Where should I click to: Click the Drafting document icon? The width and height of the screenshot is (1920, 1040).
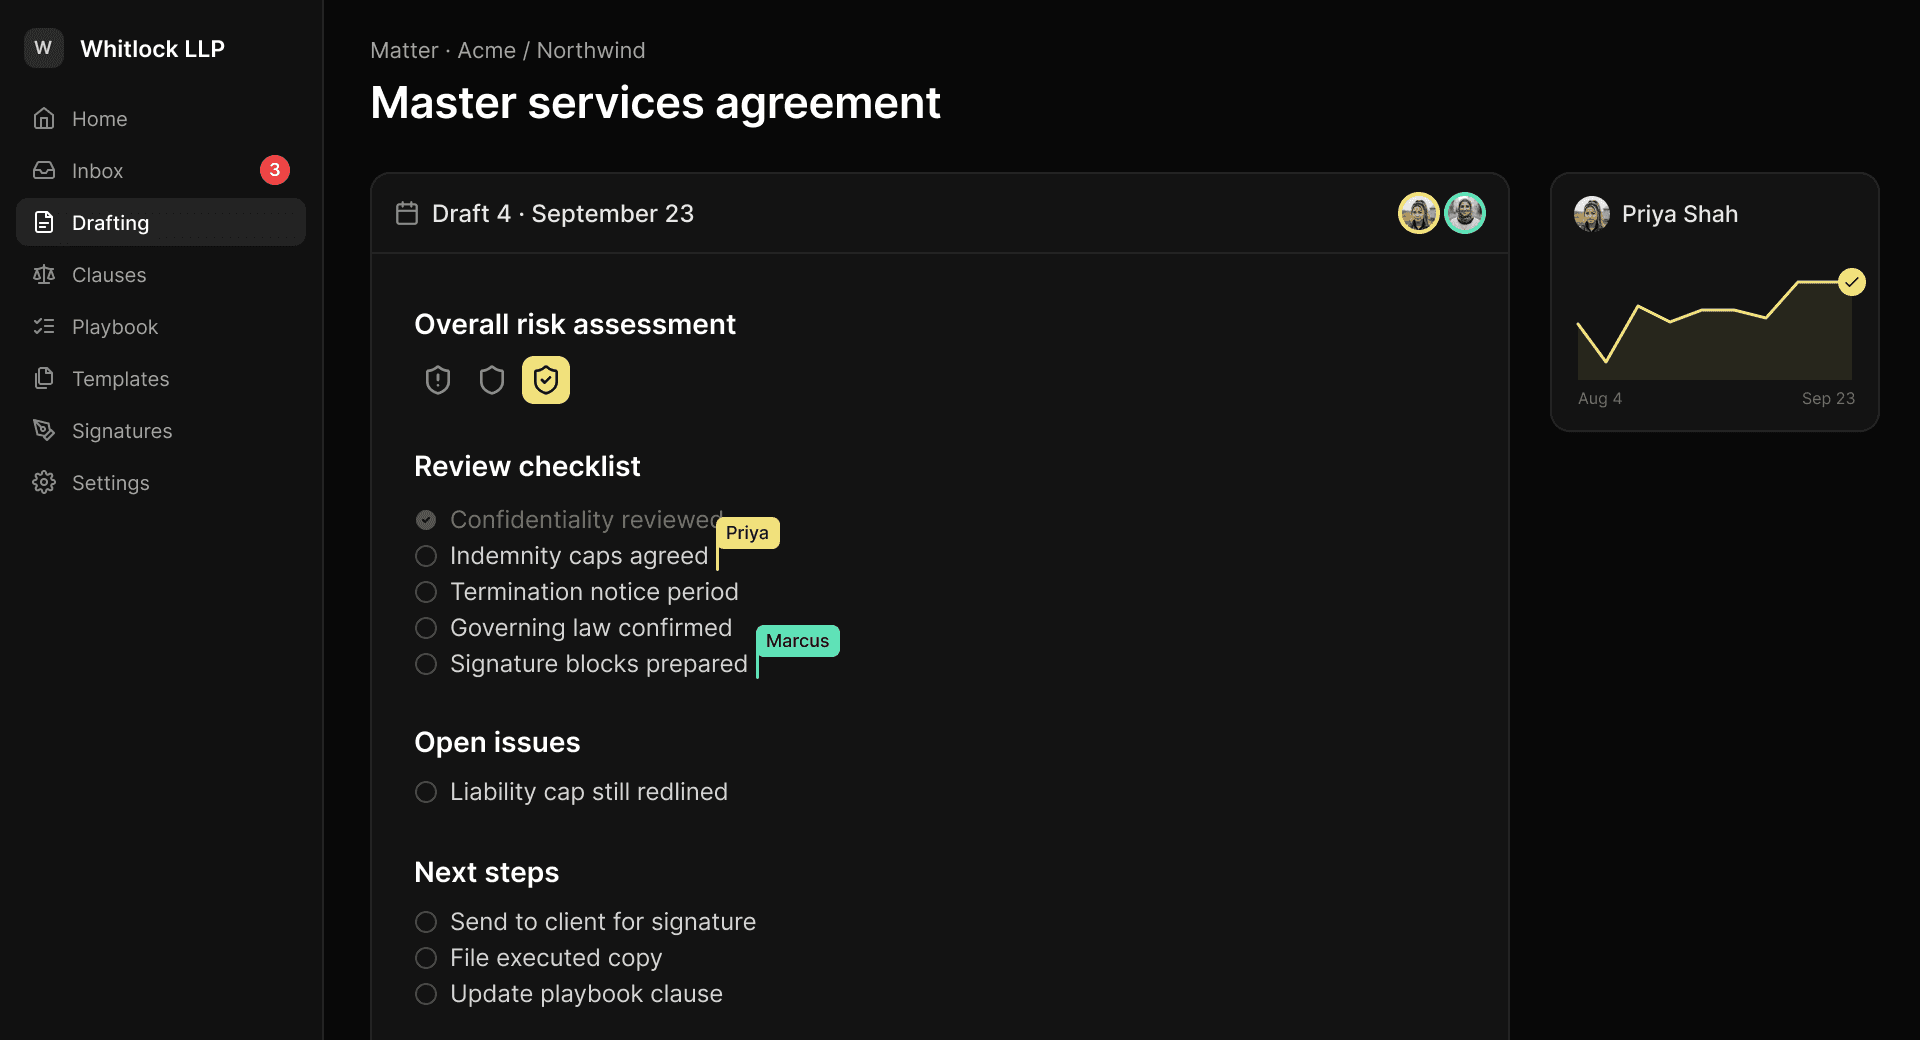pyautogui.click(x=44, y=222)
